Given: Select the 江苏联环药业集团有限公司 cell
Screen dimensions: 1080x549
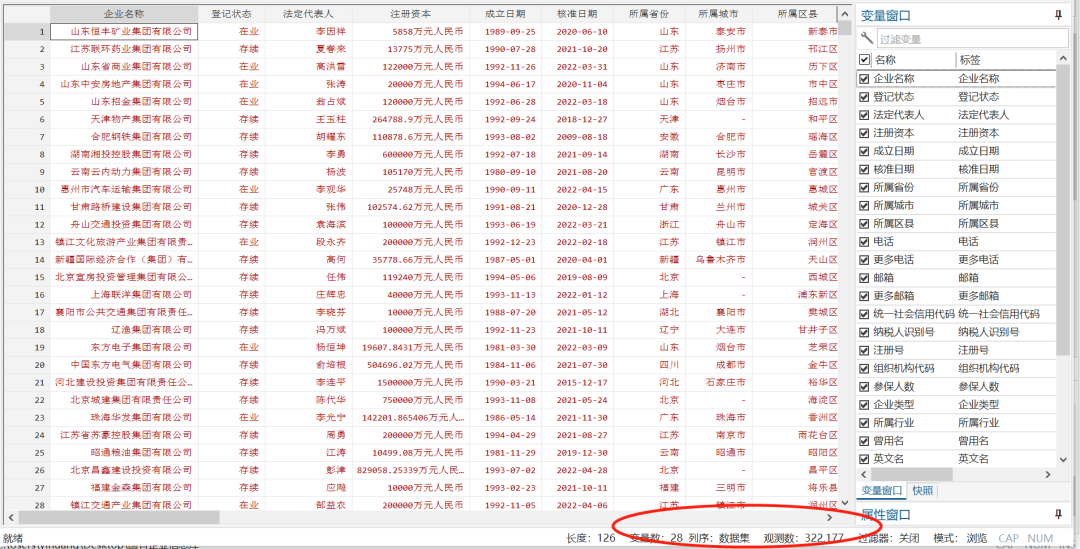Looking at the screenshot, I should point(124,49).
